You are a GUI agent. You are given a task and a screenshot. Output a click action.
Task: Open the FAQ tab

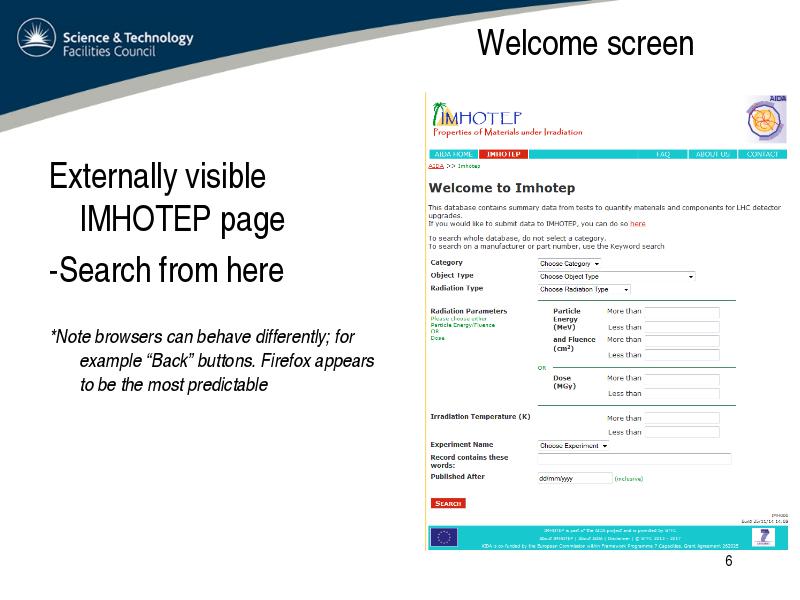tap(663, 154)
